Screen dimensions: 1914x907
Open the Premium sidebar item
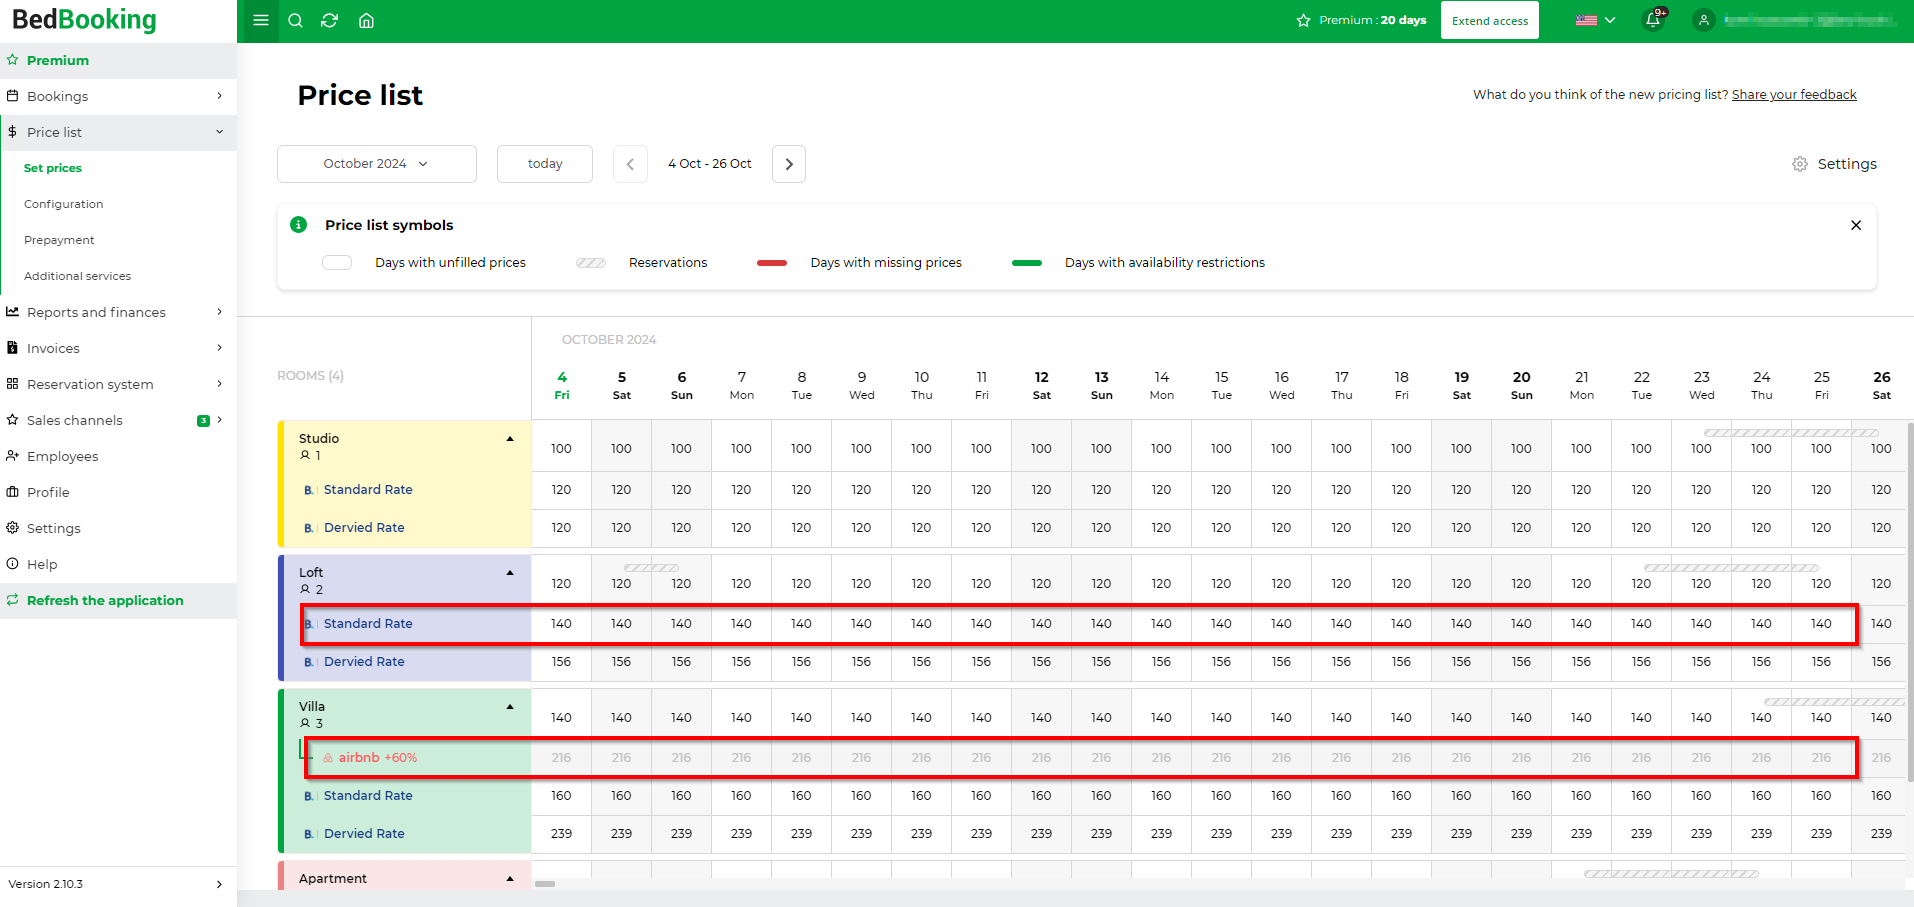[x=118, y=60]
